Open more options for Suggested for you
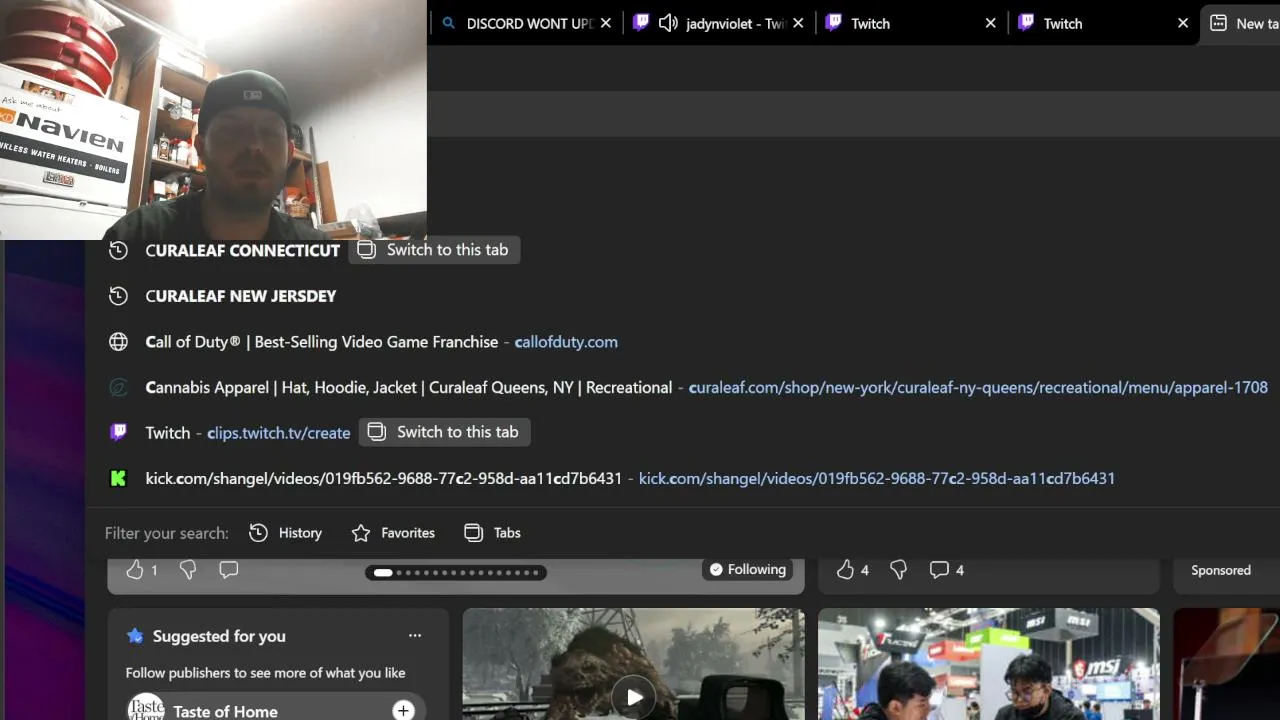 click(415, 635)
